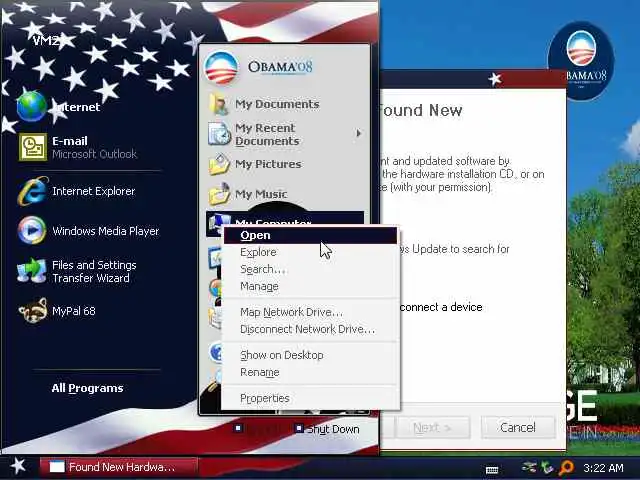
Task: Open My Documents folder
Action: pos(264,104)
